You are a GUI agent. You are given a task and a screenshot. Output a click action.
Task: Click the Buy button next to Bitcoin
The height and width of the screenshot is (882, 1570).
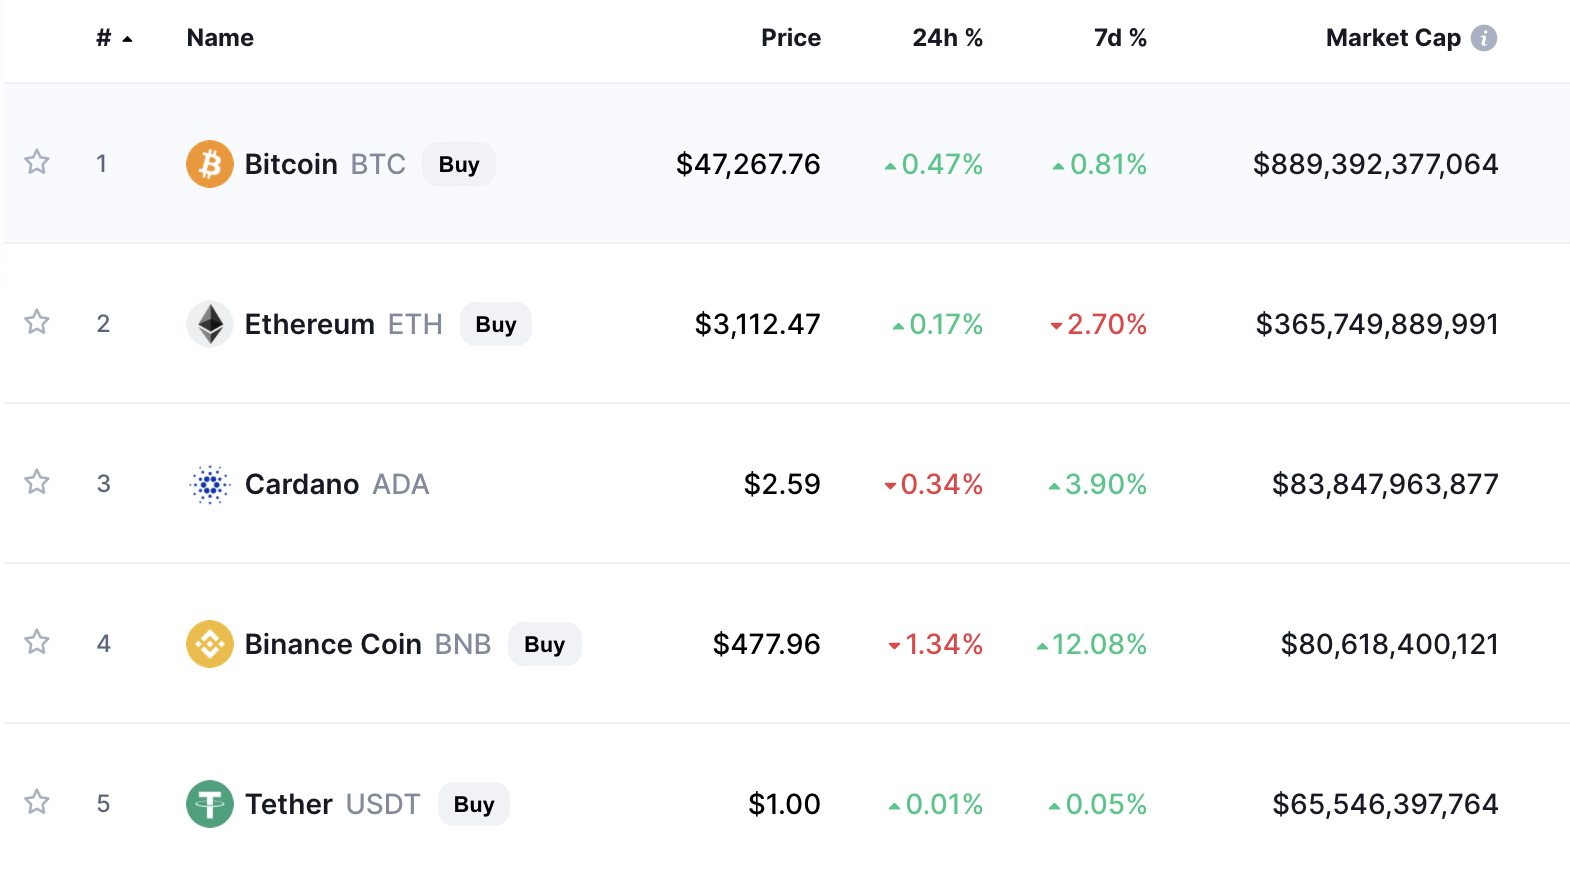[459, 164]
